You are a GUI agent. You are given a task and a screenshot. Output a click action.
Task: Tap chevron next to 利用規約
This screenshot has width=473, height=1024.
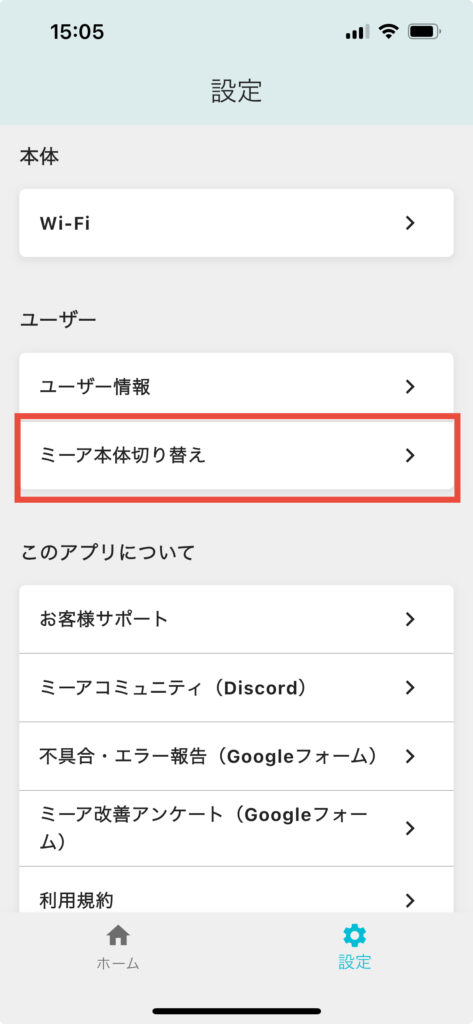point(410,901)
